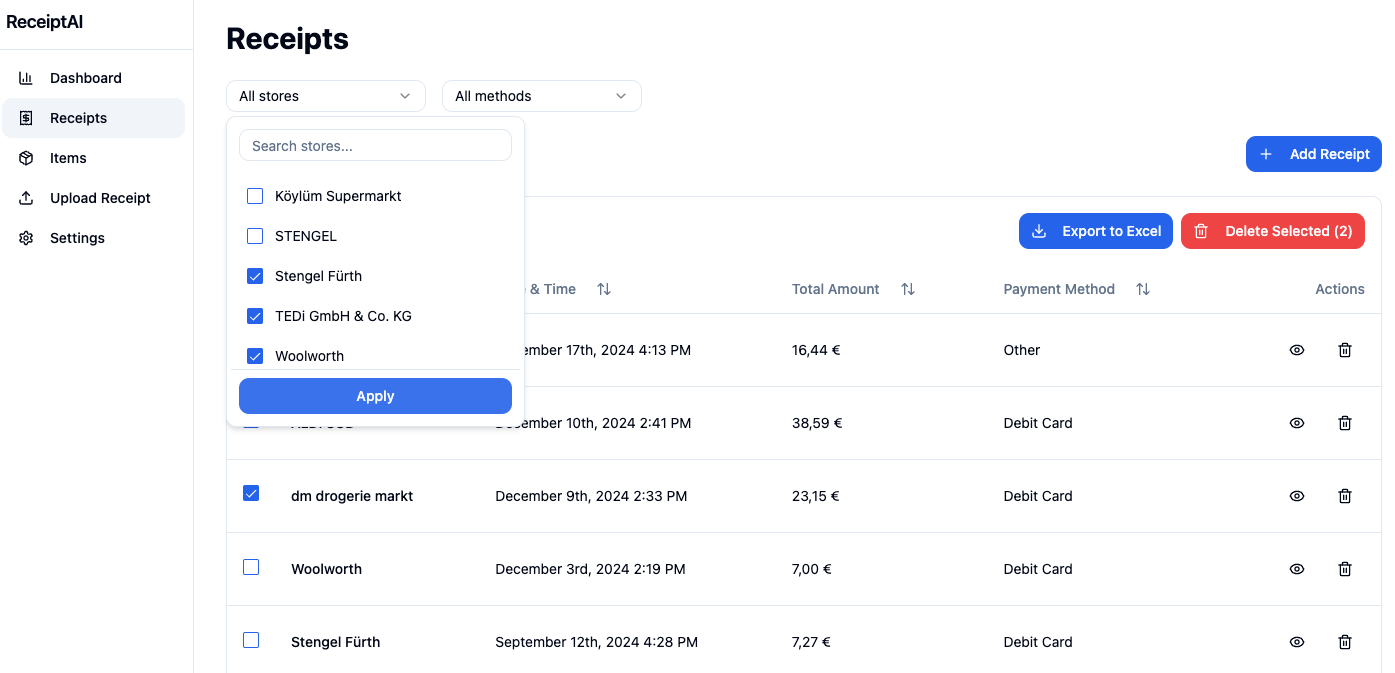Click Debit Card in the dm drogerie markt row

[x=1038, y=496]
